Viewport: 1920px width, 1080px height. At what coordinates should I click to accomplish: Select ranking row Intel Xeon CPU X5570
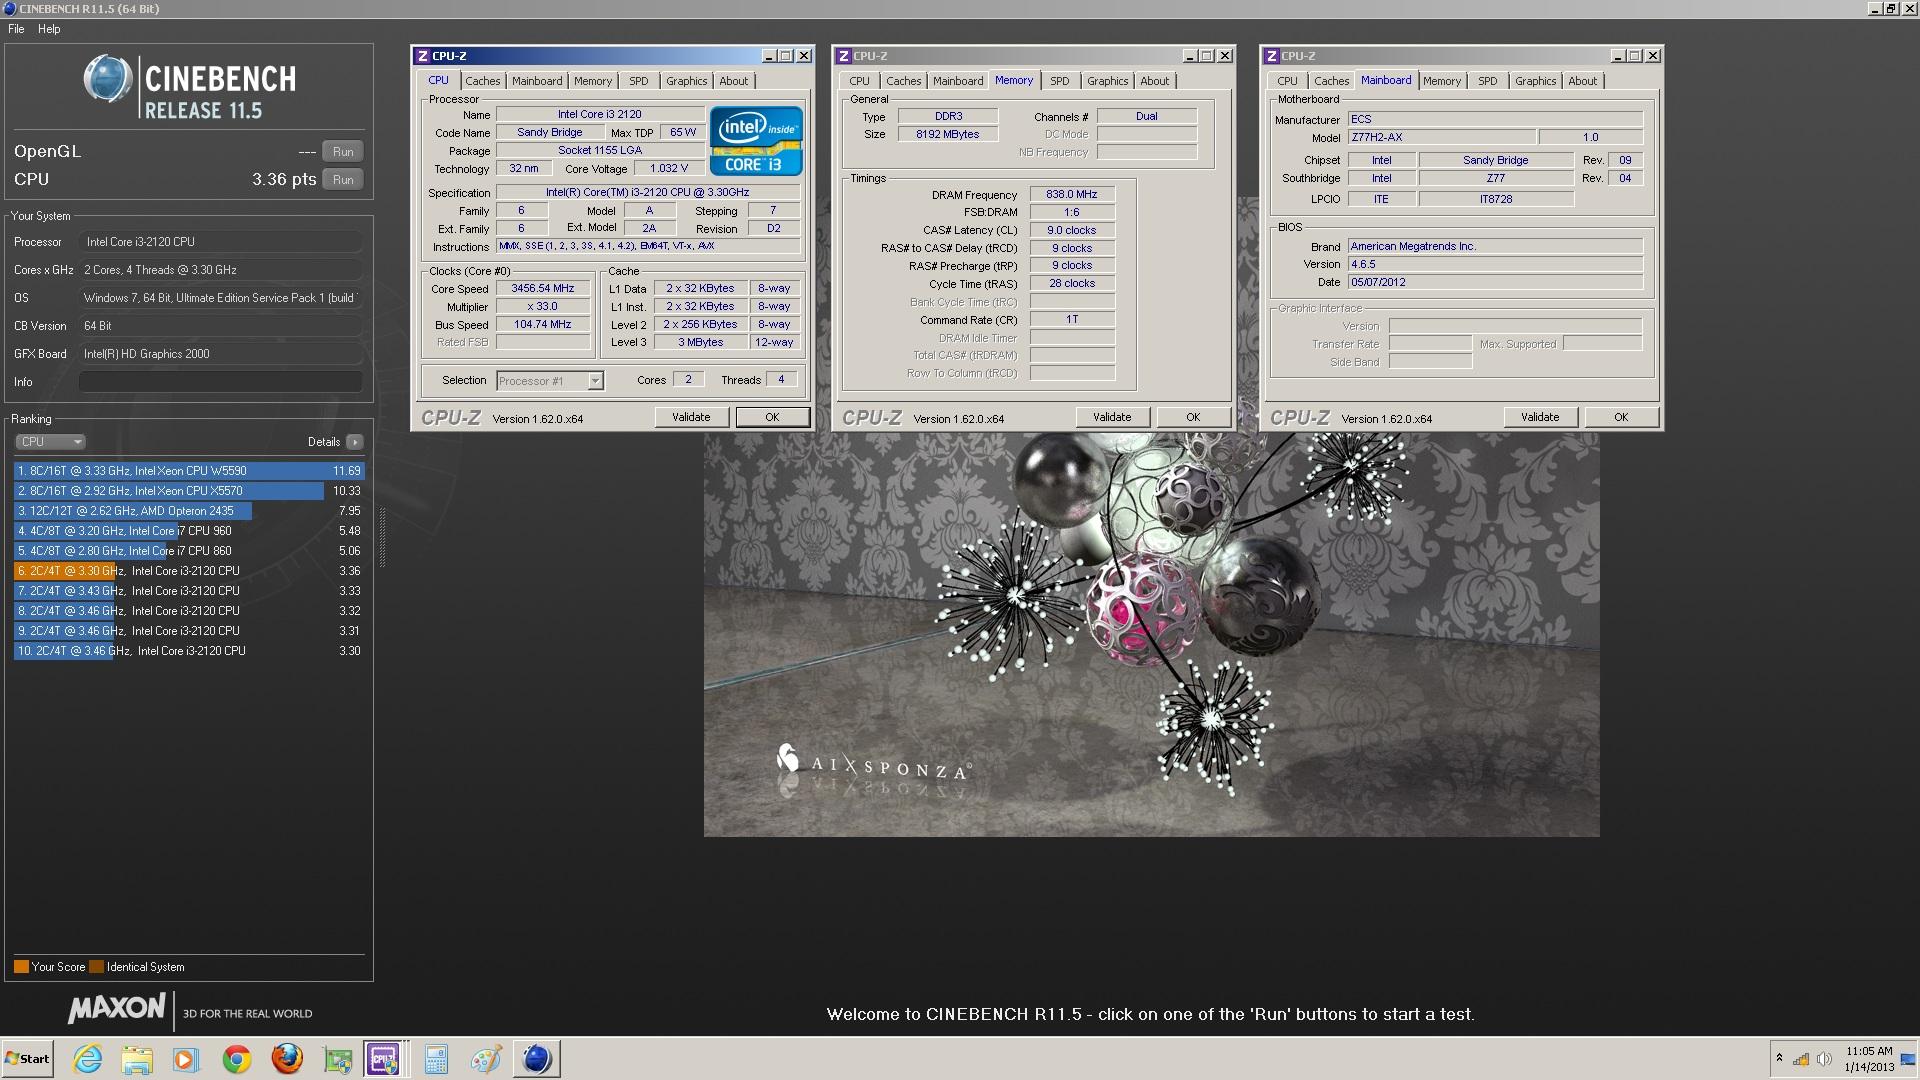(189, 491)
